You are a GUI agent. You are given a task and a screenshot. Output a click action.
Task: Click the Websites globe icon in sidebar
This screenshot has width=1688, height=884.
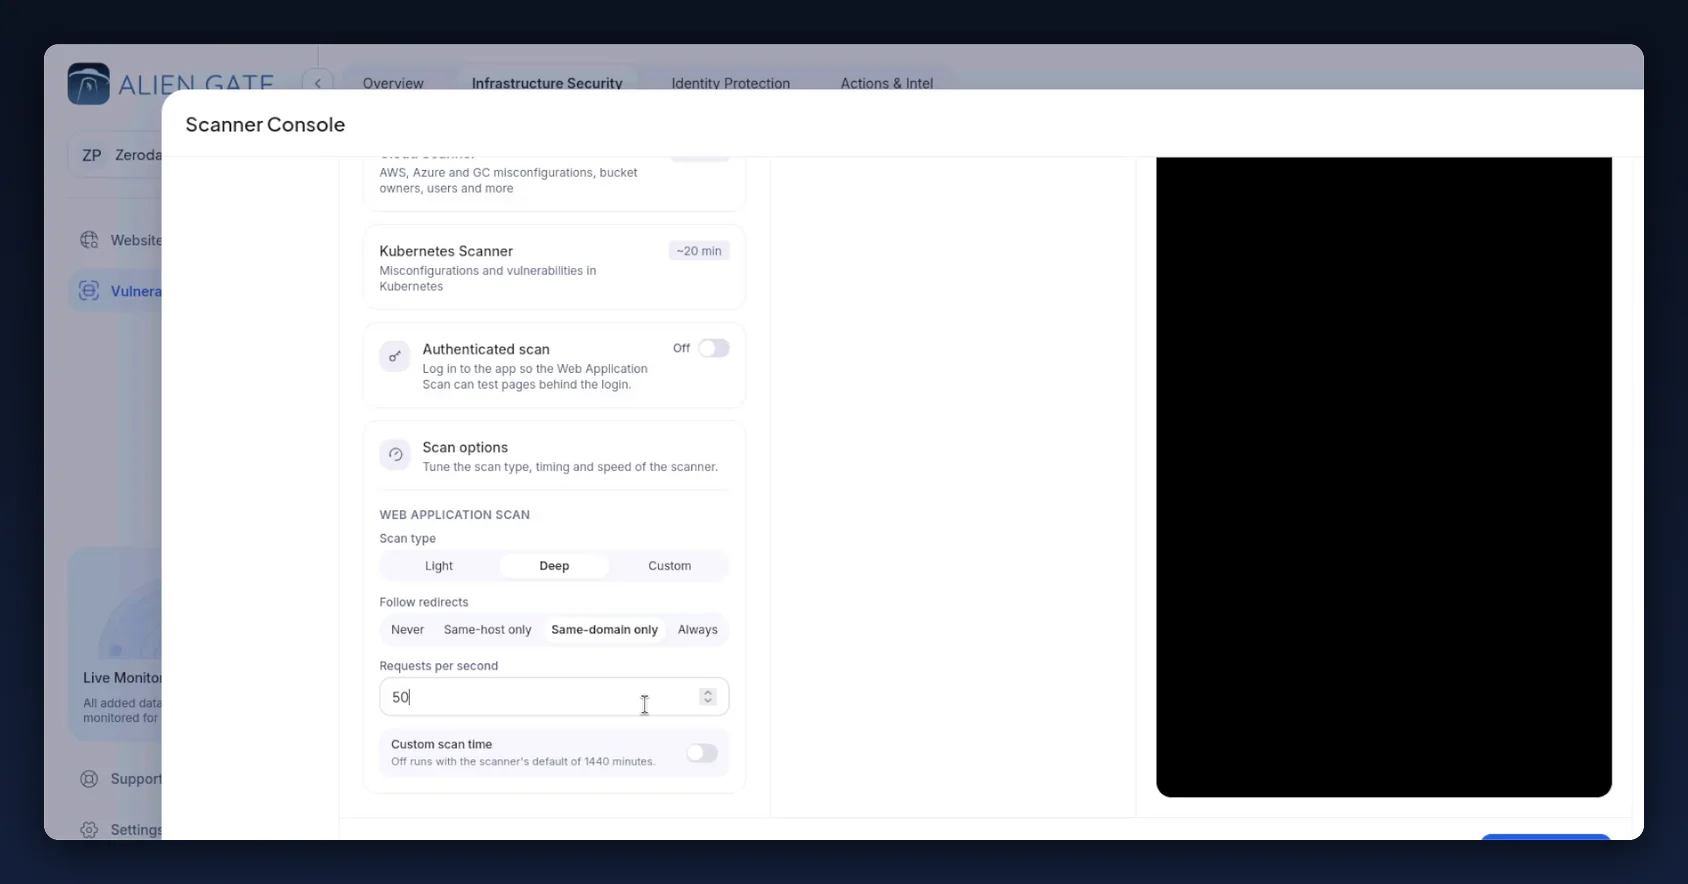point(89,240)
